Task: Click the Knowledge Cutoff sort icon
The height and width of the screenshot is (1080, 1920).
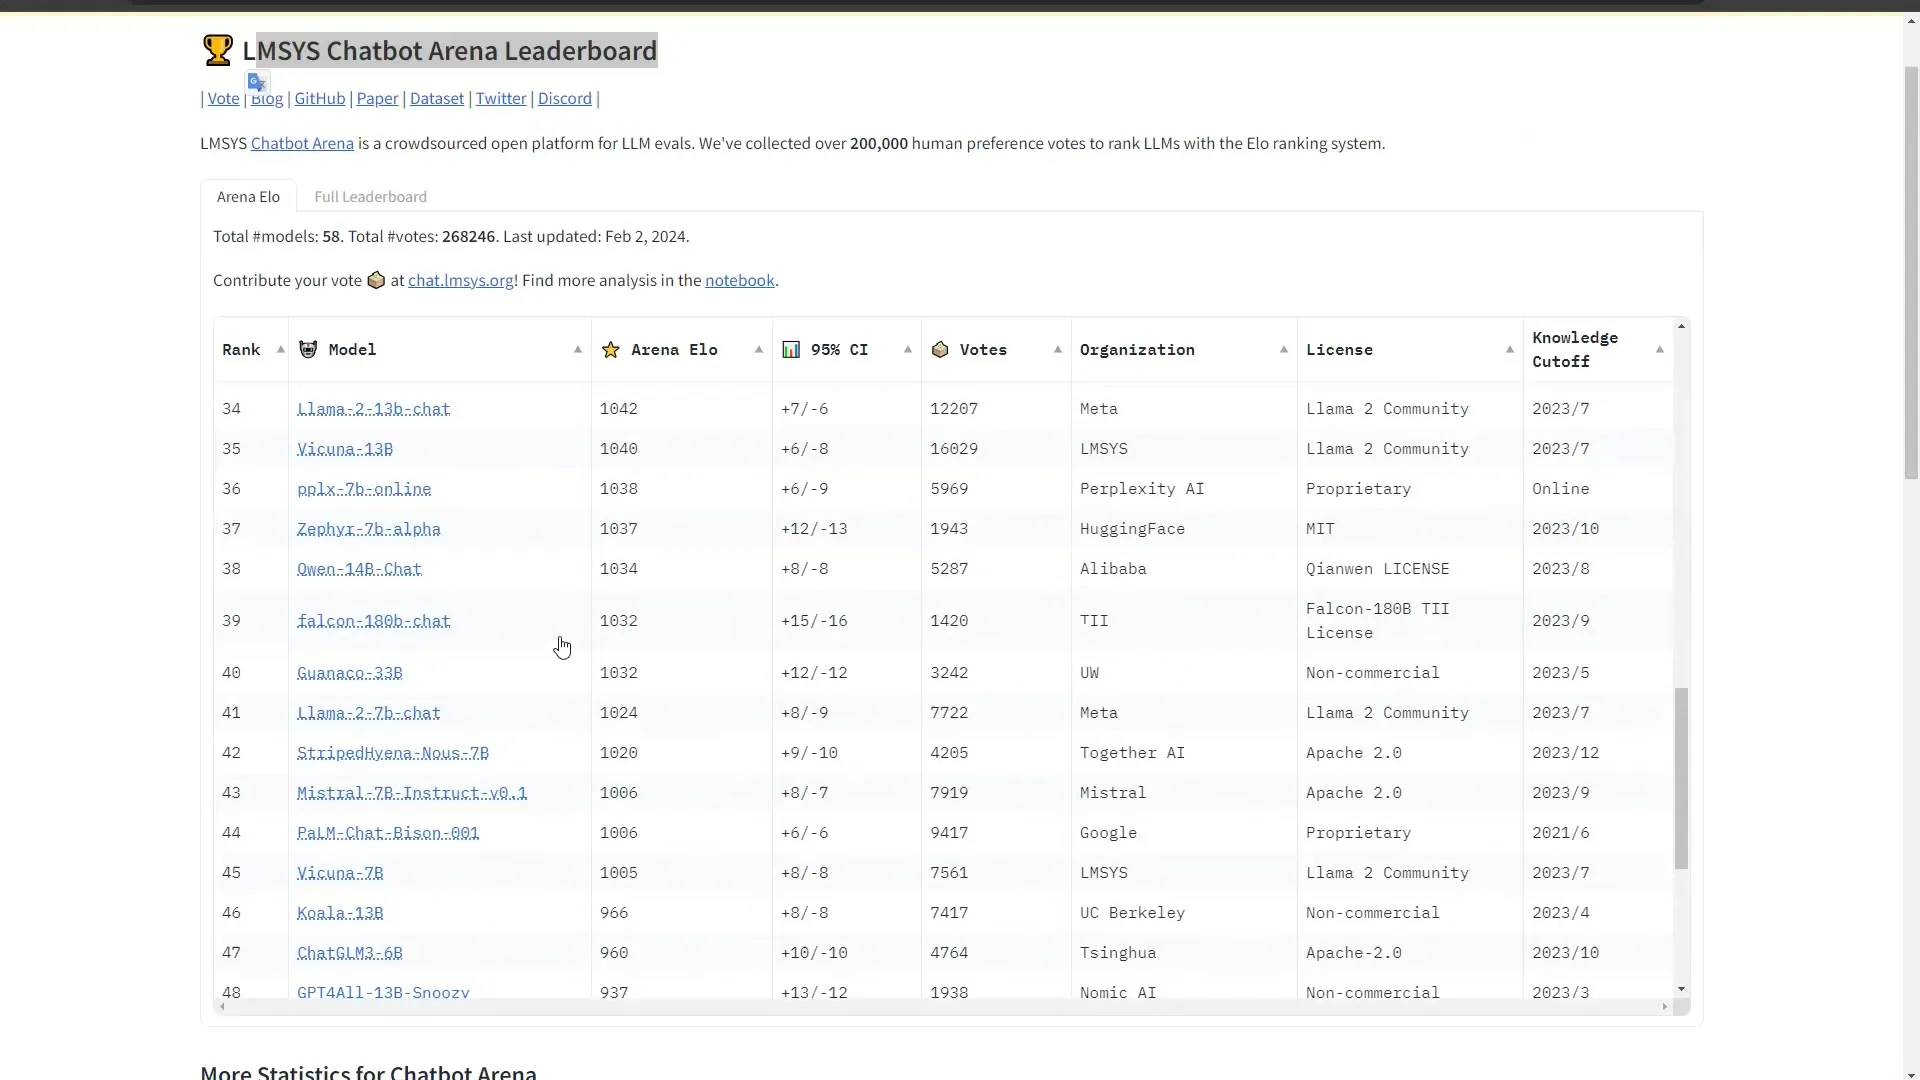Action: [x=1660, y=349]
